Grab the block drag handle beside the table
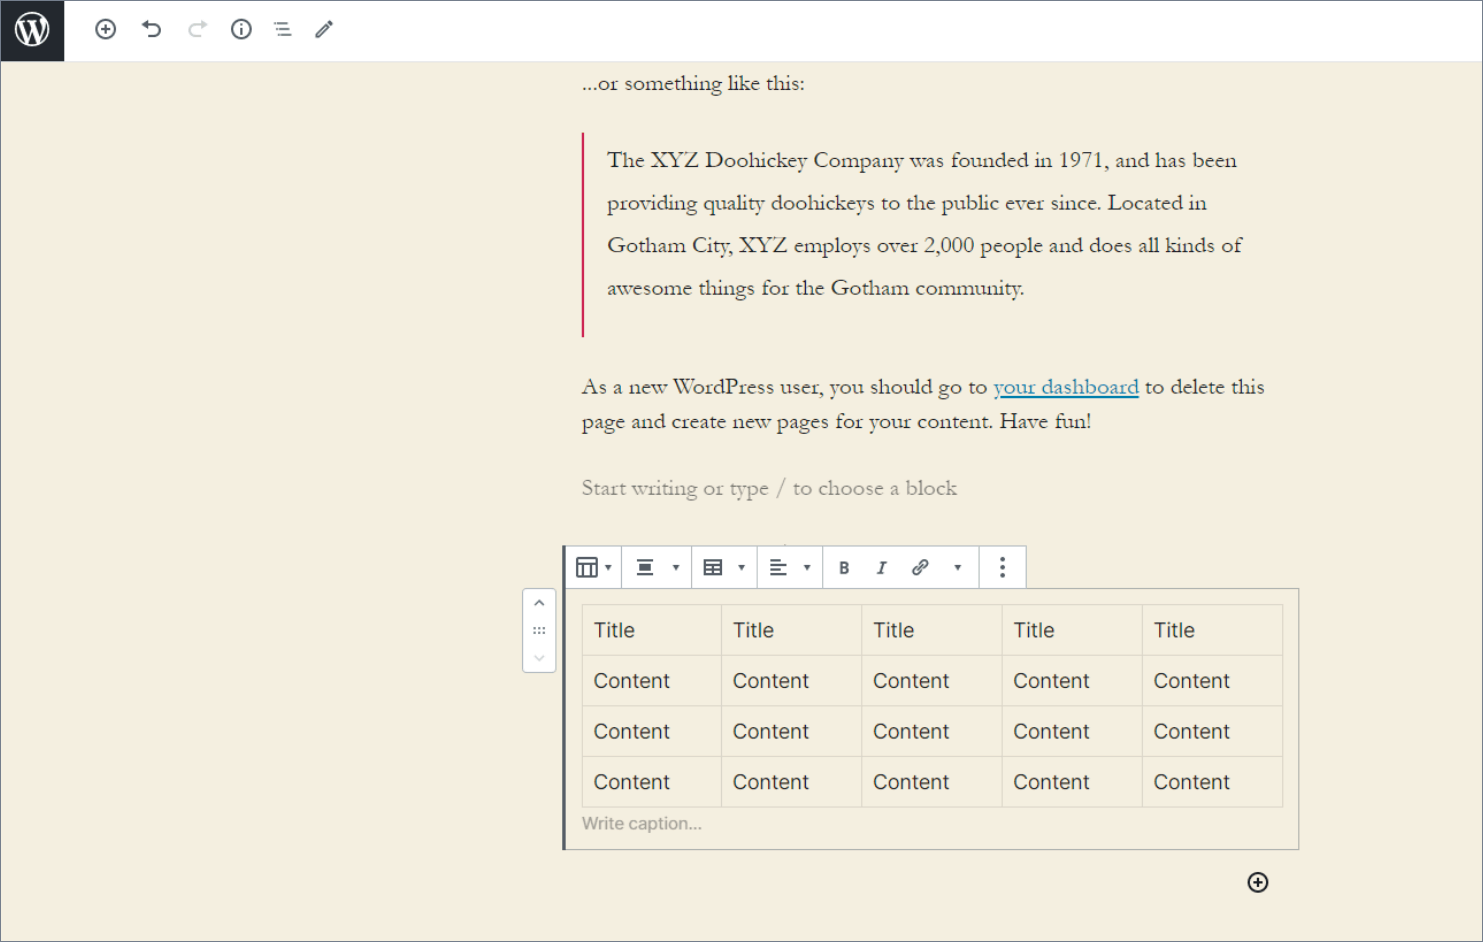 [539, 630]
